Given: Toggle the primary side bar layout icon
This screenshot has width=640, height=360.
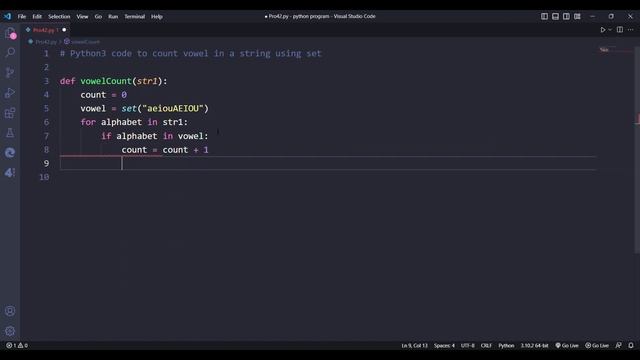Looking at the screenshot, I should point(544,16).
